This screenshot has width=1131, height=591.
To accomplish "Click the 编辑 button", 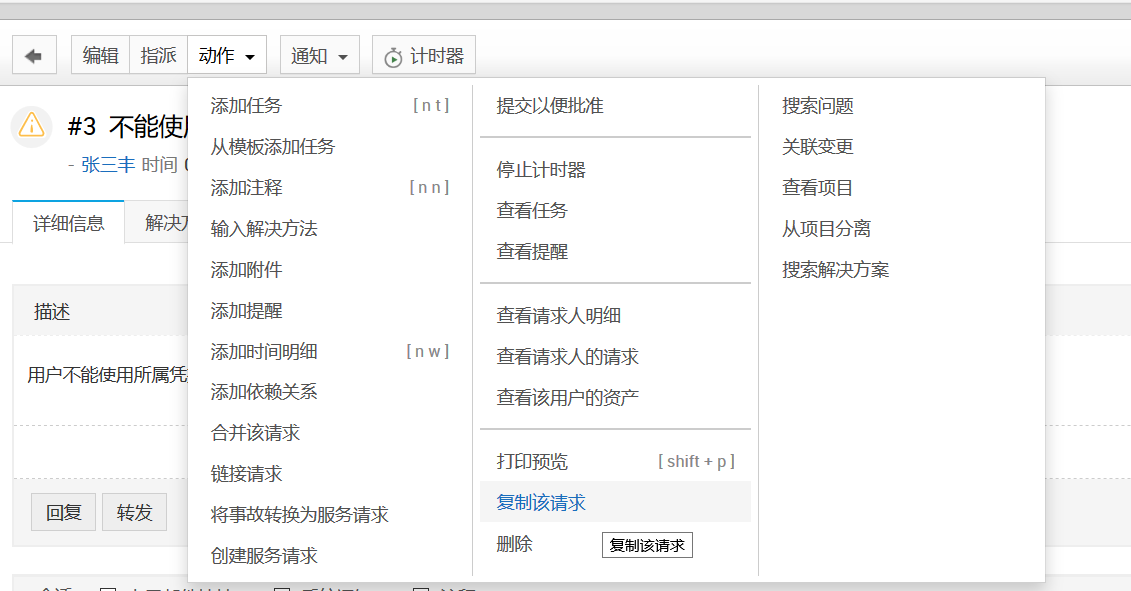I will pos(100,56).
